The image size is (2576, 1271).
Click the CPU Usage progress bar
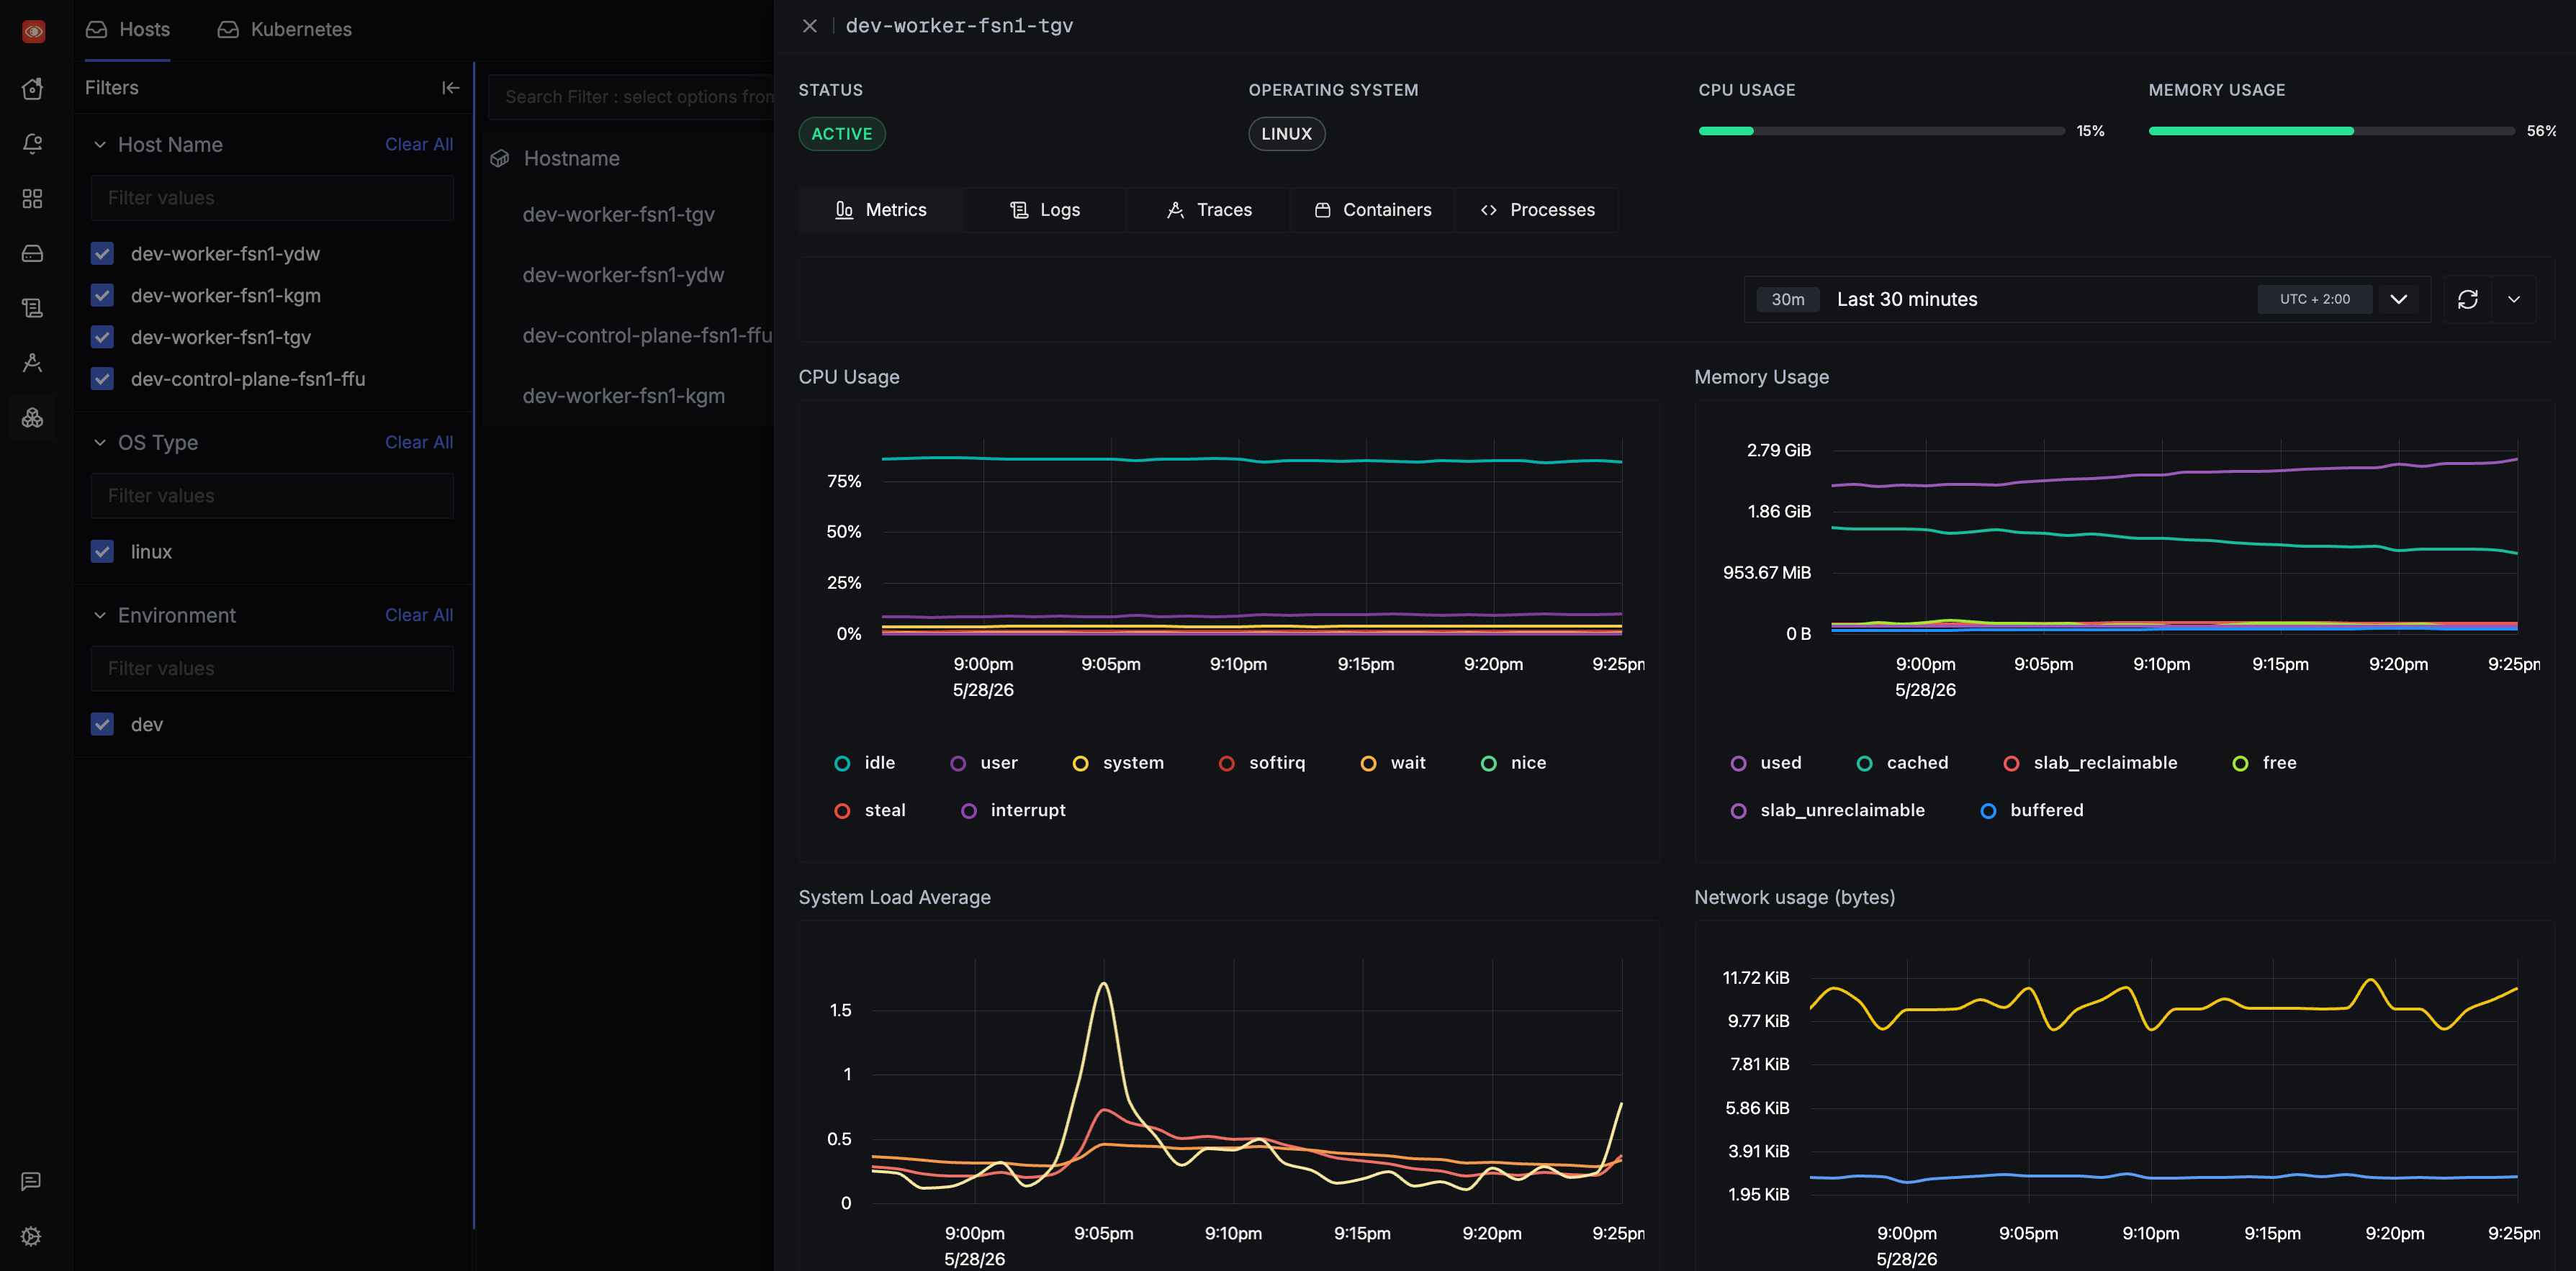tap(1881, 131)
